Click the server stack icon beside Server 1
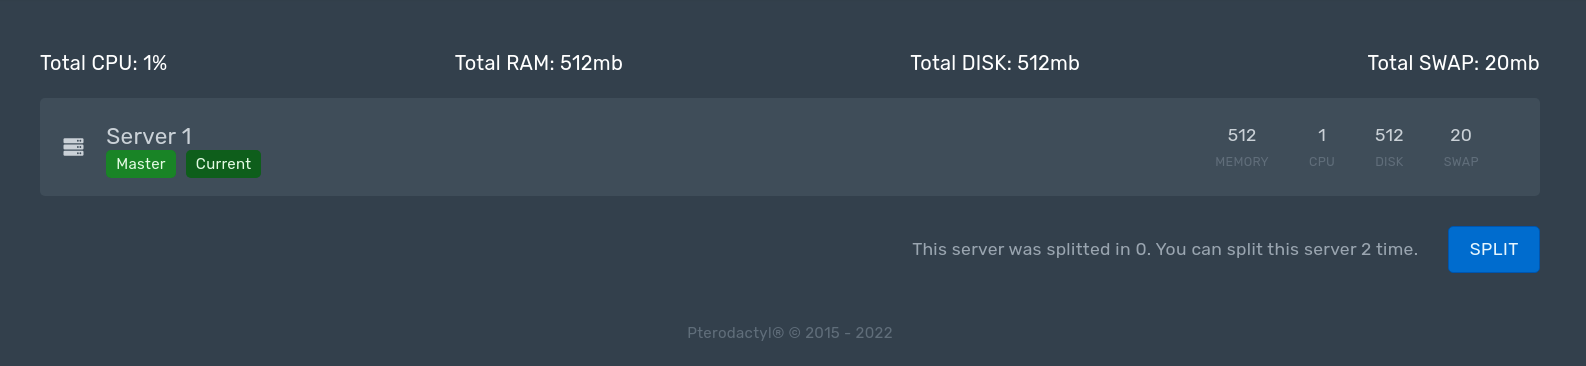Viewport: 1586px width, 366px height. pos(73,147)
